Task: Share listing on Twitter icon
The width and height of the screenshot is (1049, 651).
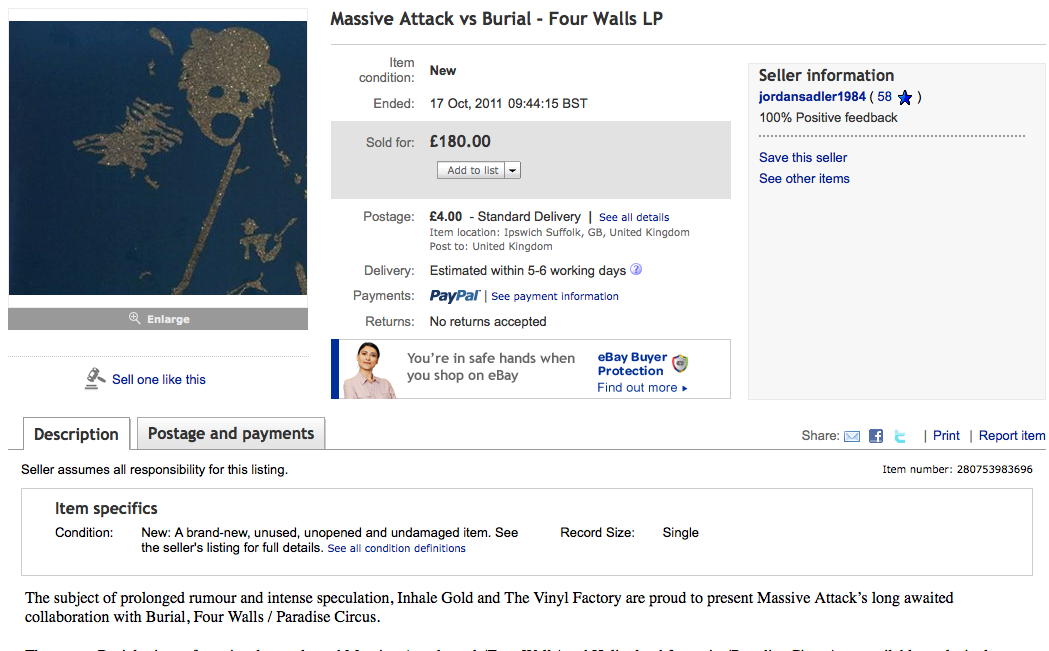Action: tap(900, 436)
